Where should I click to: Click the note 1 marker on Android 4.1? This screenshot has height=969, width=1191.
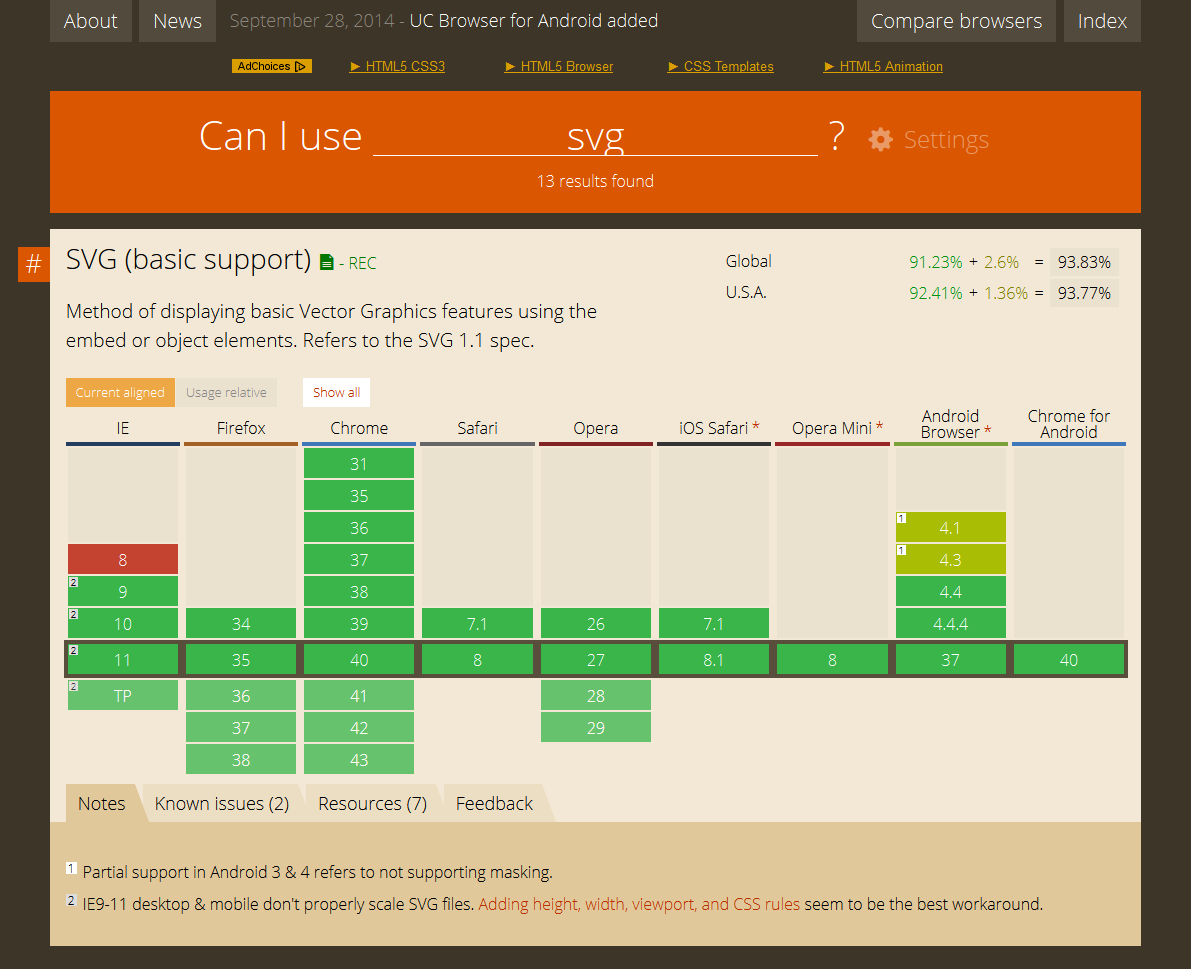[902, 519]
